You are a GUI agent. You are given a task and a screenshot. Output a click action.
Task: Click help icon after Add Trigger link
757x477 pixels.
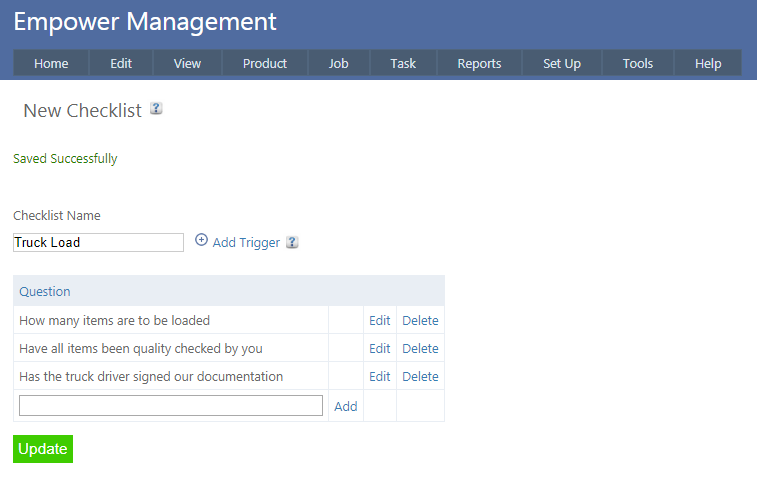[292, 242]
